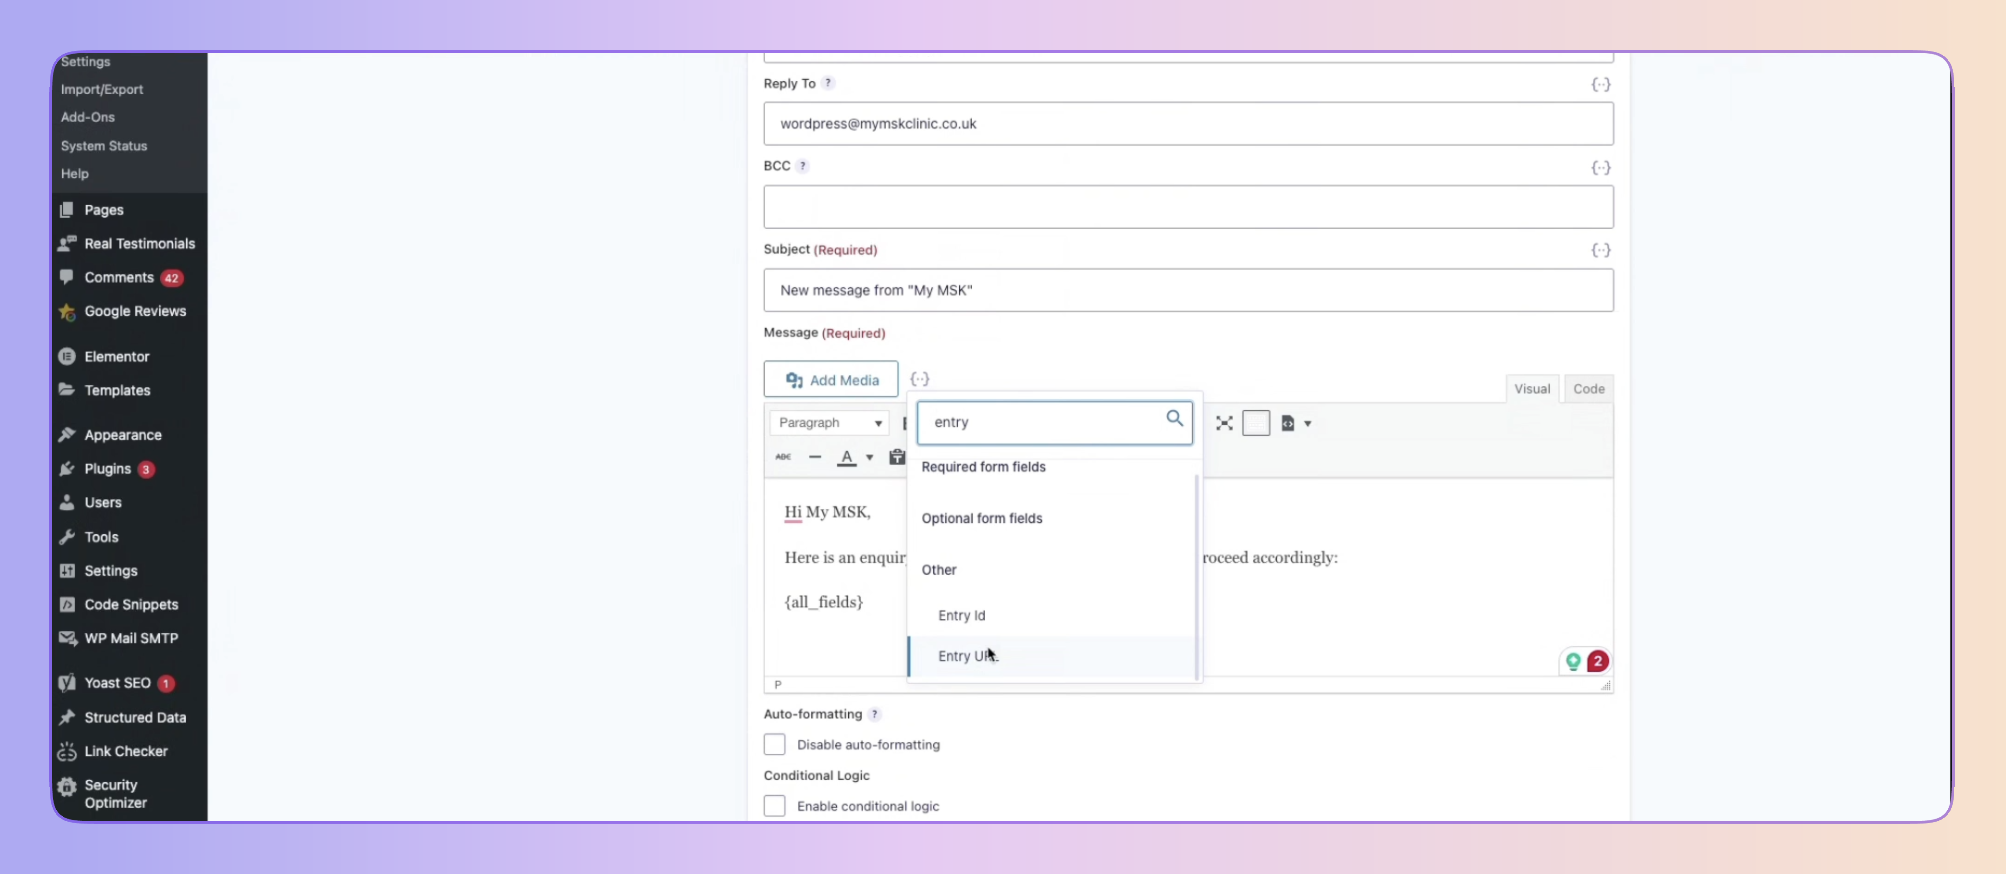Open WP Mail SMTP menu

click(130, 639)
